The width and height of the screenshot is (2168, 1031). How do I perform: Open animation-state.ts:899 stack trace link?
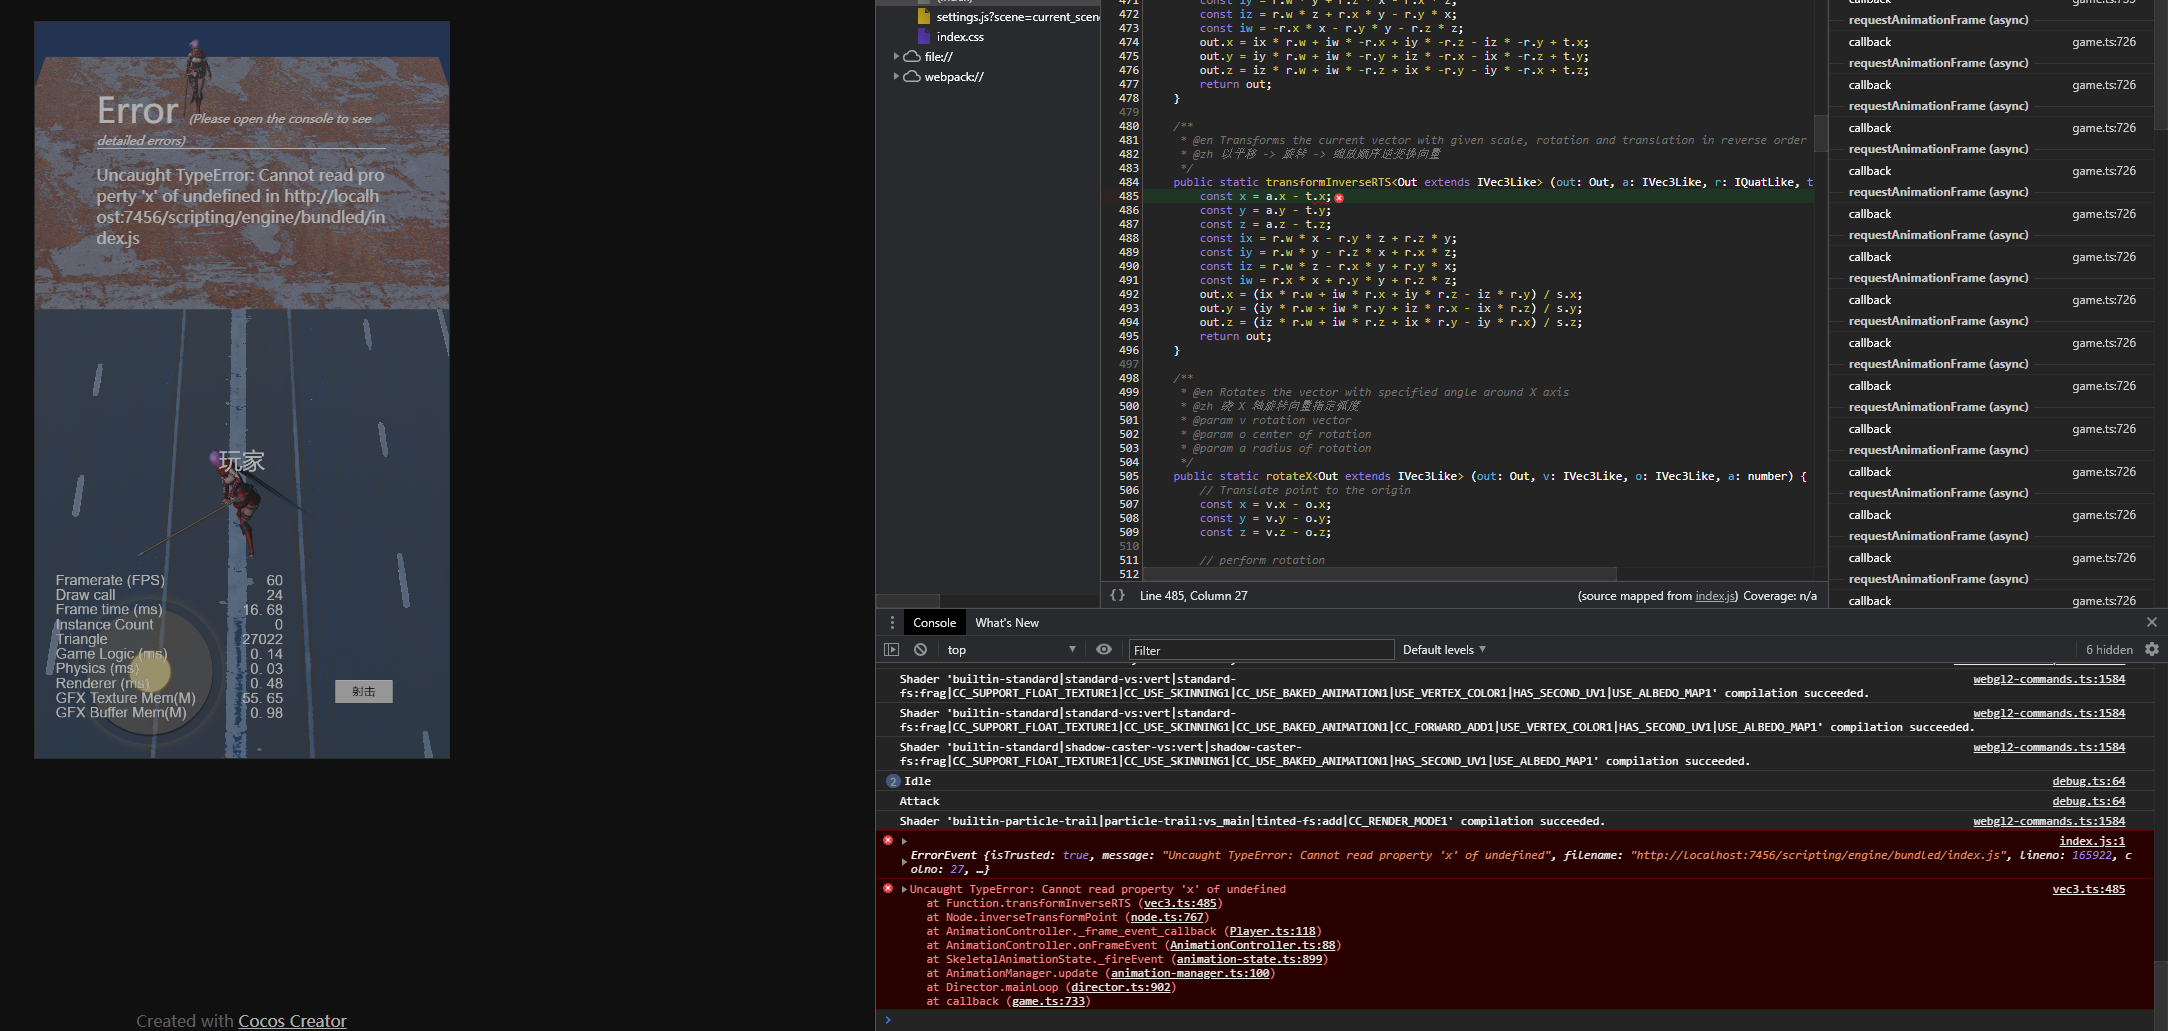tap(1249, 960)
